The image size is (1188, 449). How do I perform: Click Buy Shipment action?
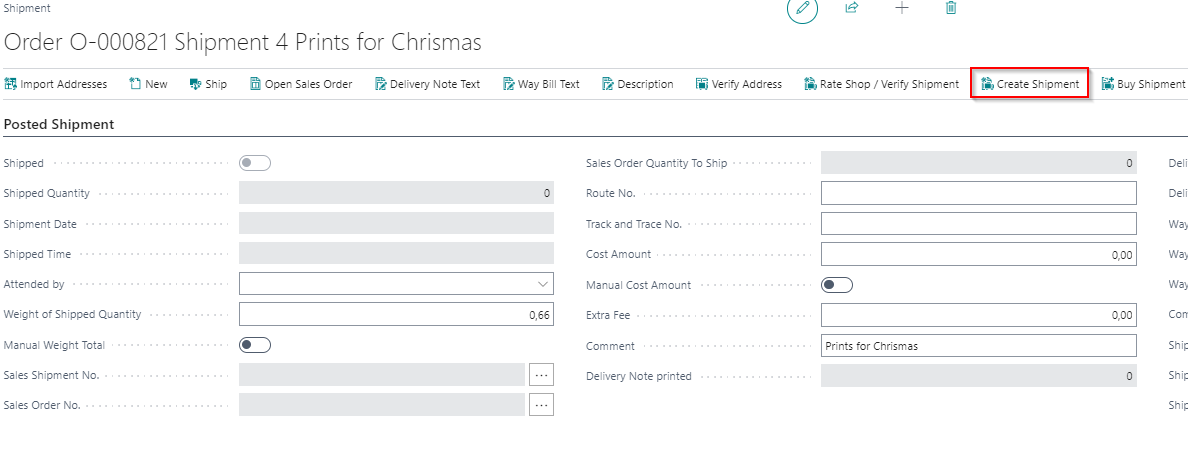click(x=1143, y=84)
